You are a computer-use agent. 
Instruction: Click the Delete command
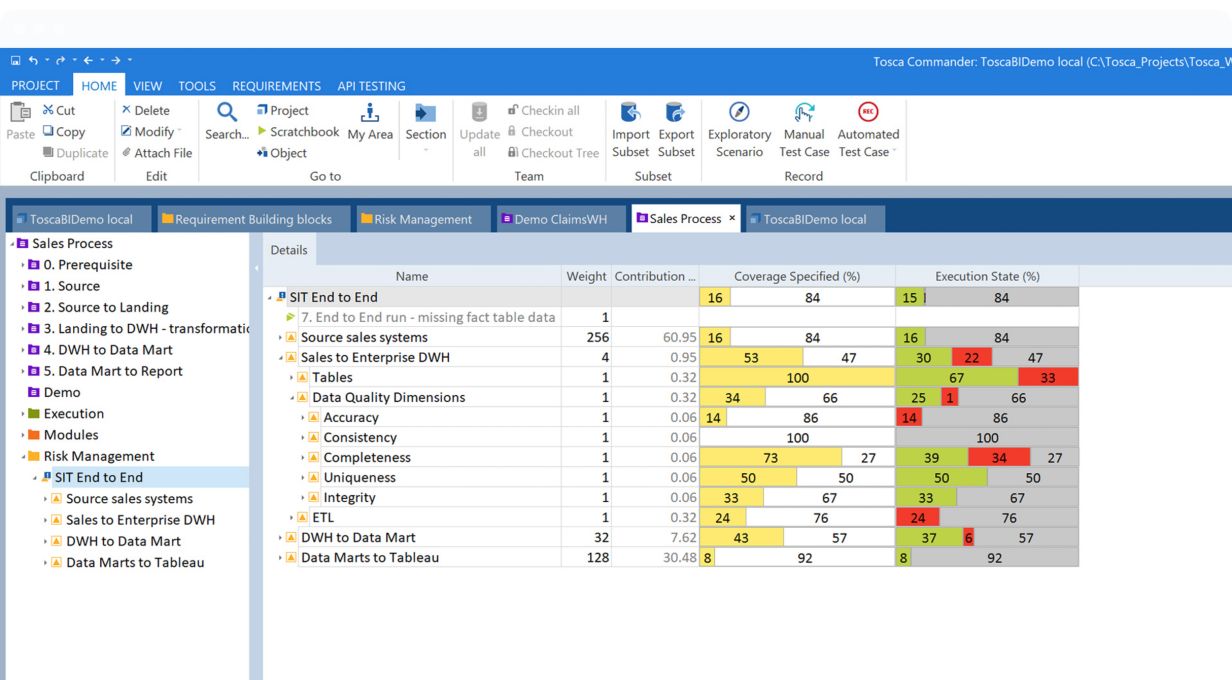click(145, 110)
